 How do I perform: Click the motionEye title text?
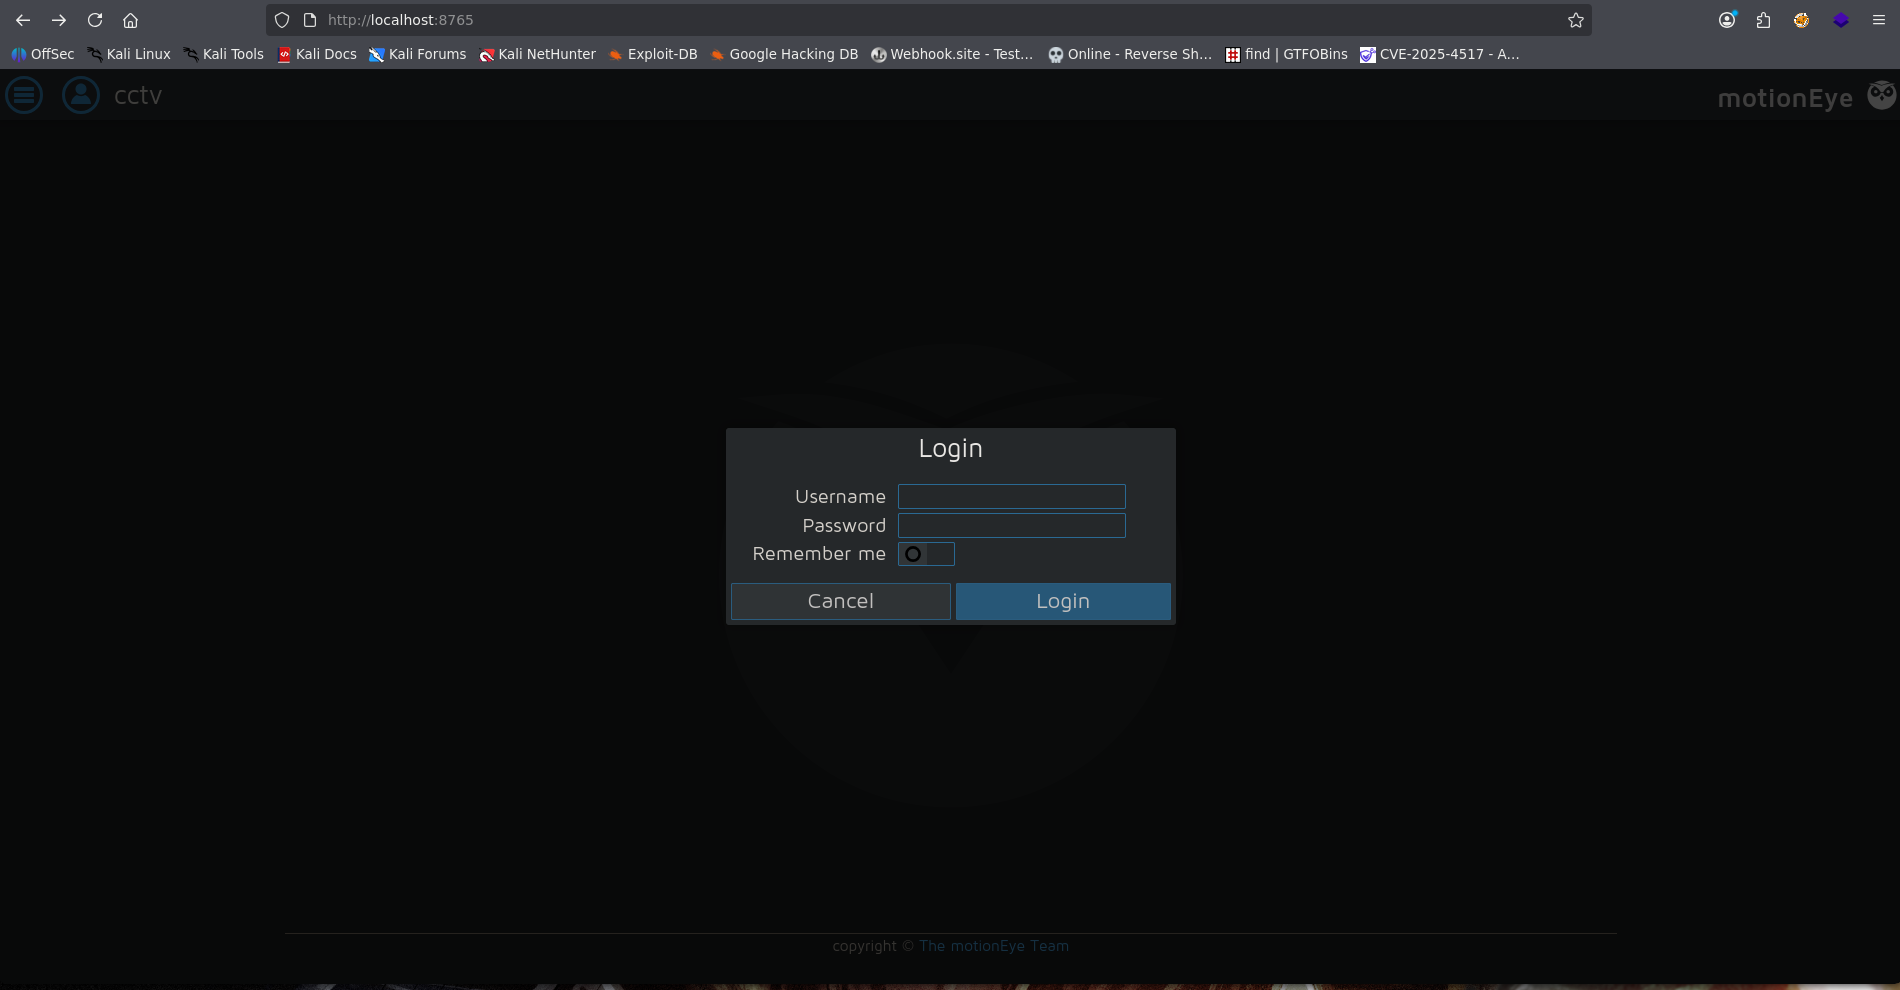[x=1785, y=98]
